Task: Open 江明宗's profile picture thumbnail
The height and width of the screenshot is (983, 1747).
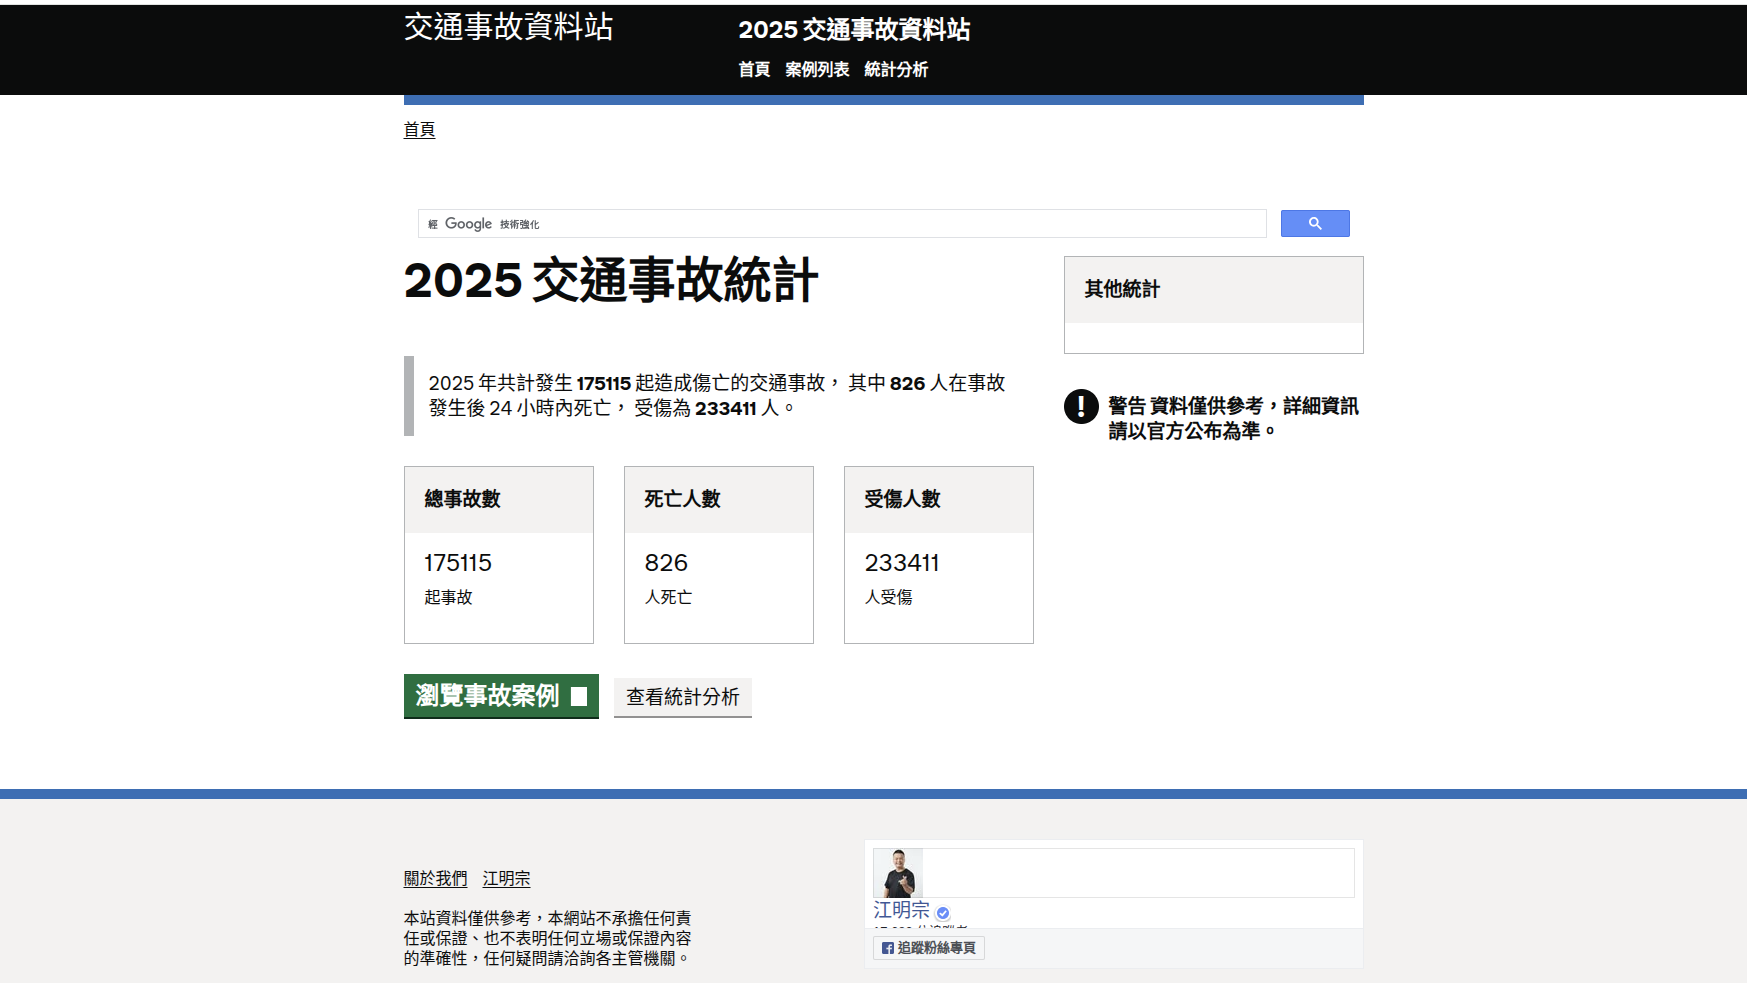Action: 898,873
